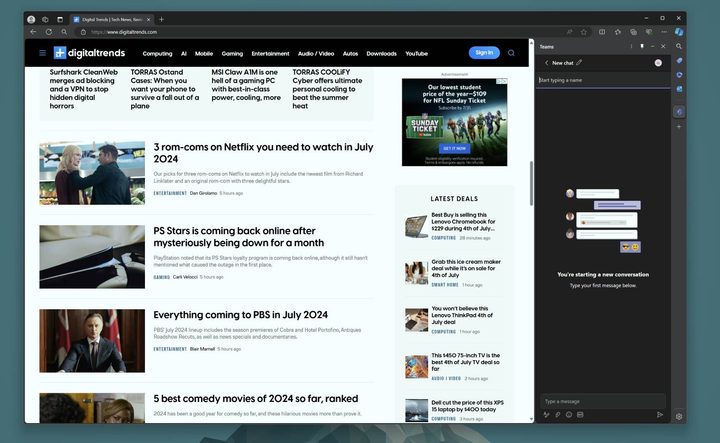The height and width of the screenshot is (443, 720).
Task: Click the address bar search icon
Action: pyautogui.click(x=64, y=32)
